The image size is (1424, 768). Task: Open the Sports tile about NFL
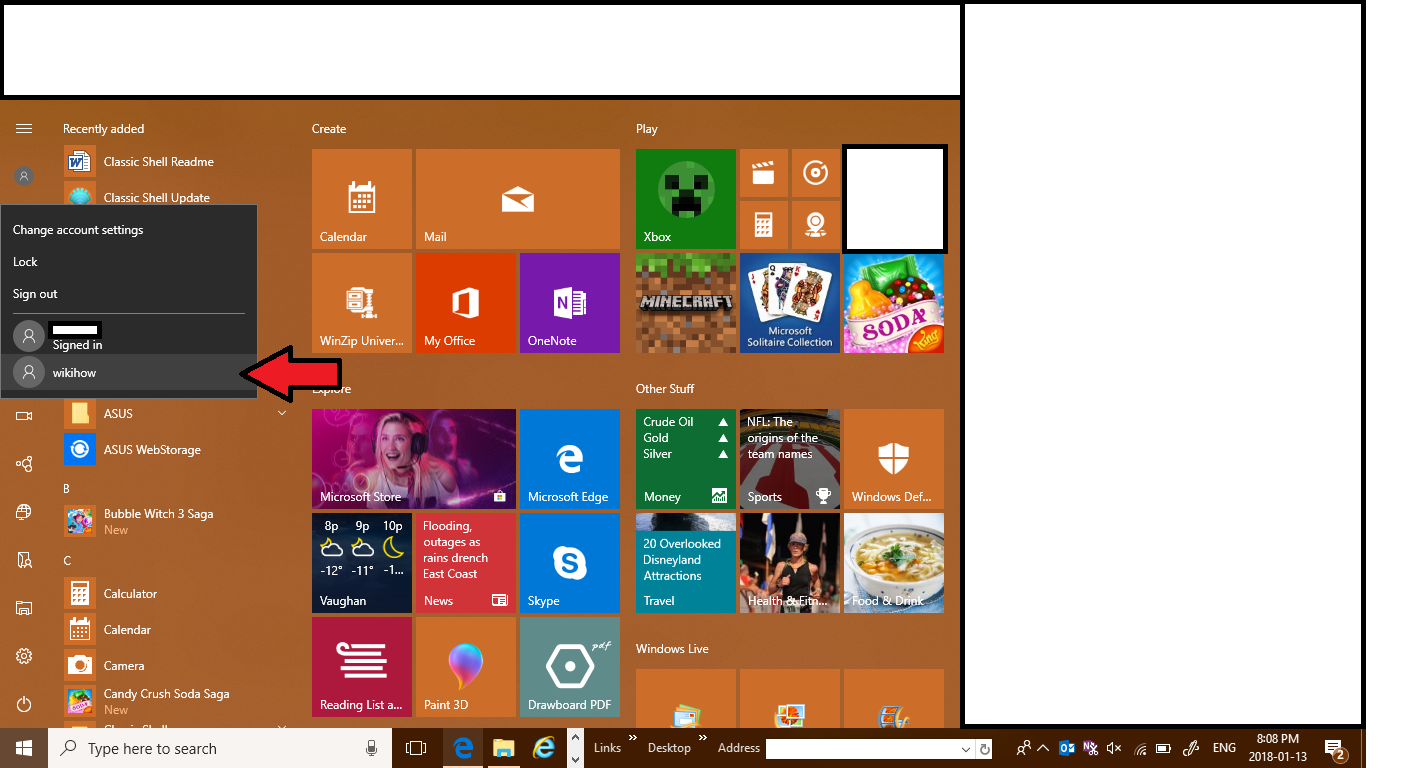790,459
